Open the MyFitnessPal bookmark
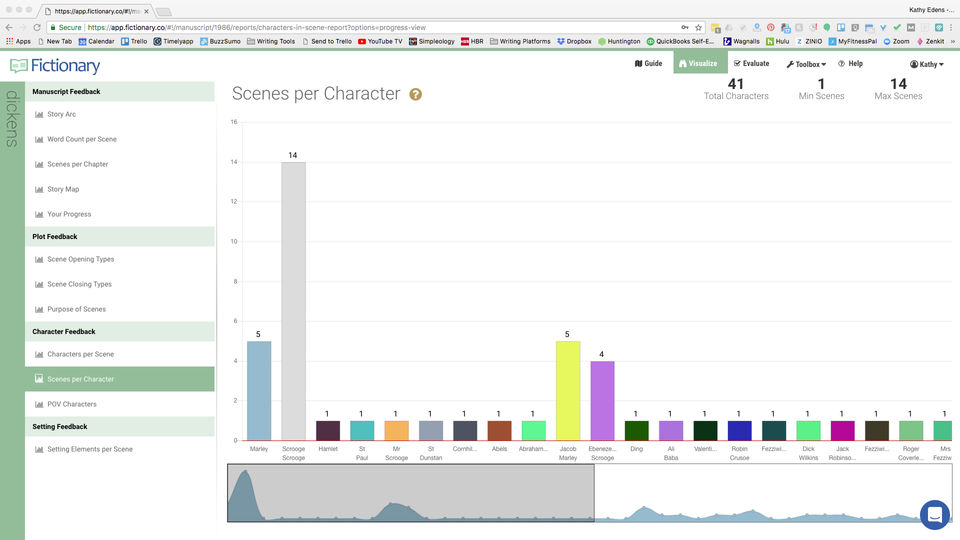This screenshot has height=540, width=960. 852,41
